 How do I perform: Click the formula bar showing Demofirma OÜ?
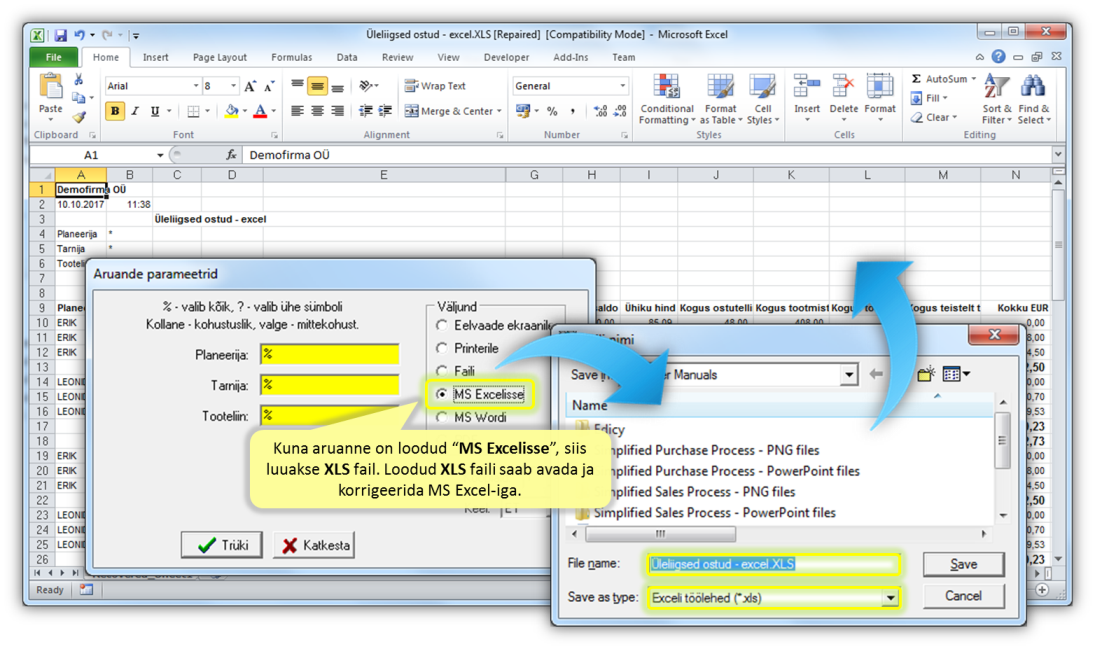tap(647, 155)
